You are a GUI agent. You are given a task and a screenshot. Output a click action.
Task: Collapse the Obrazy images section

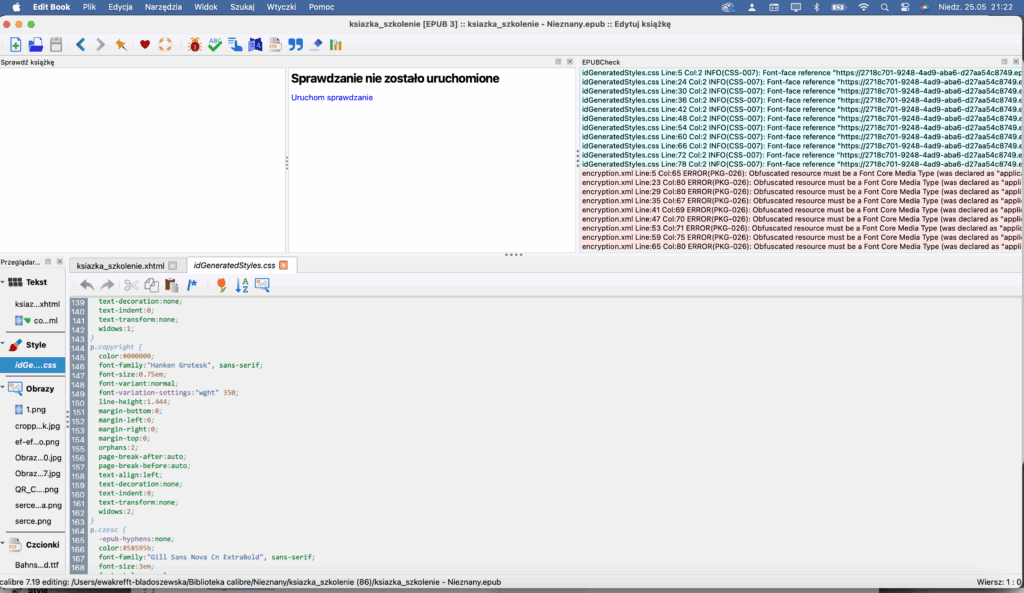(3, 388)
